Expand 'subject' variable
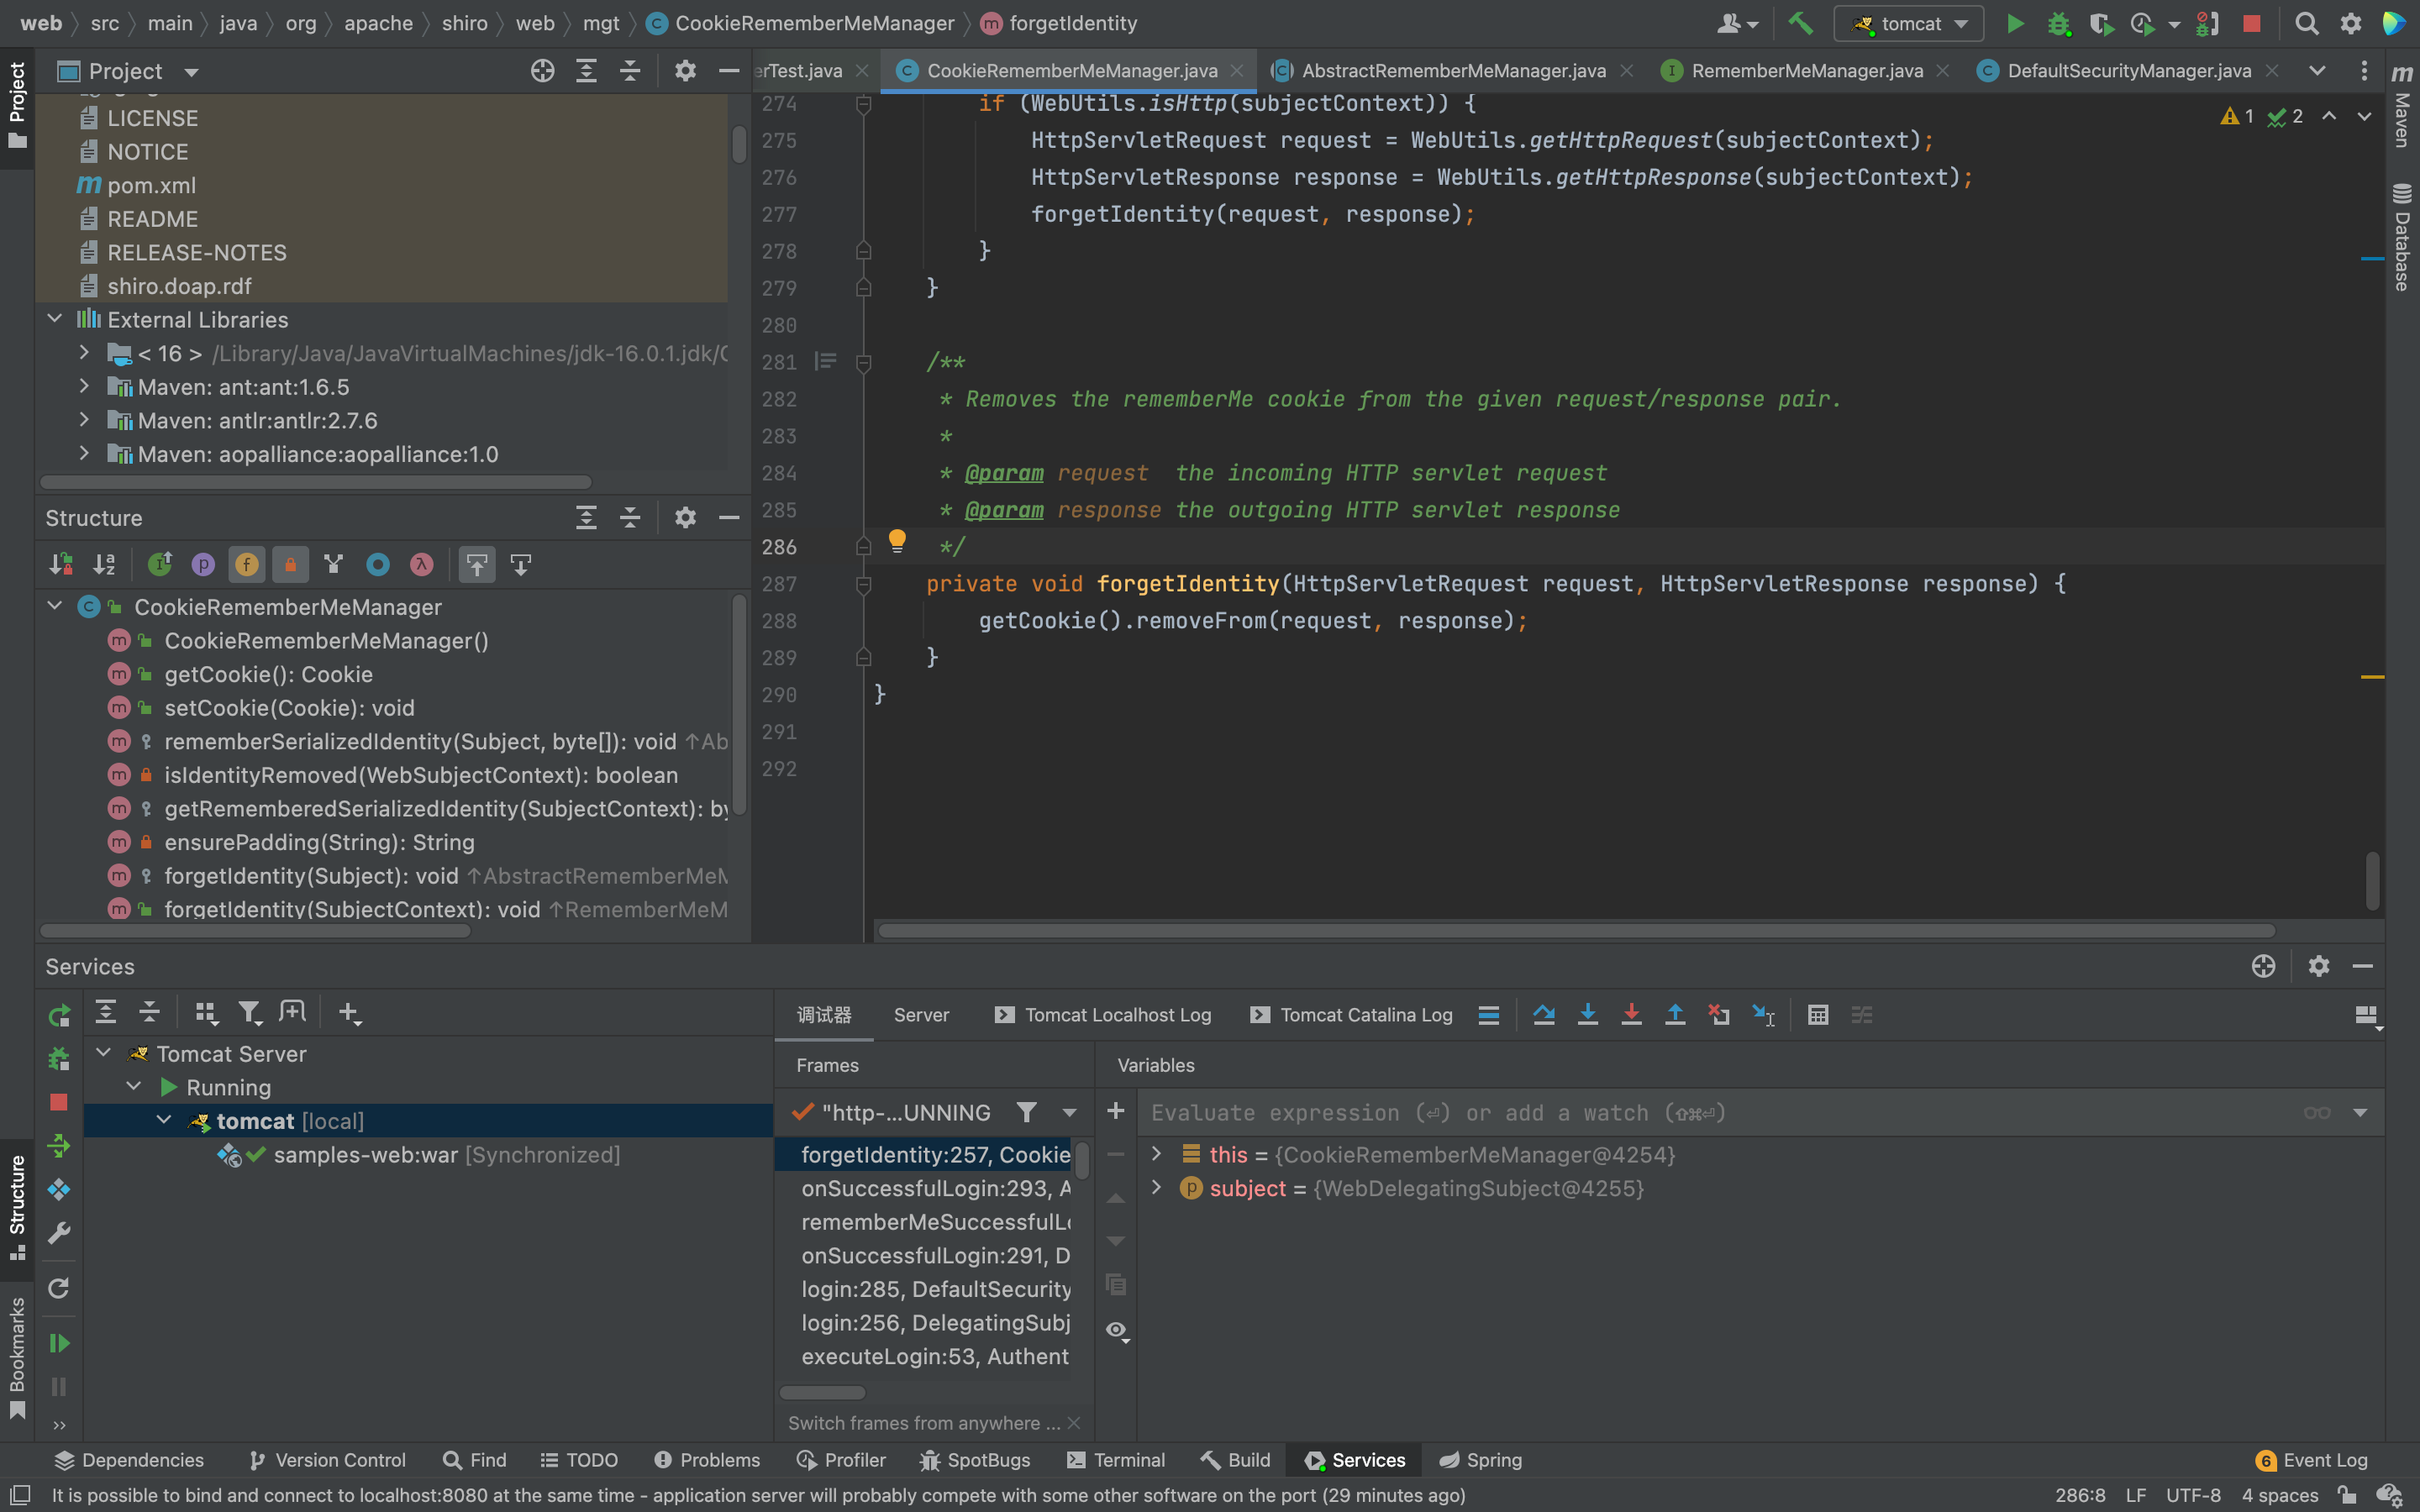Screen dimensions: 2420x1512 pyautogui.click(x=1156, y=1188)
